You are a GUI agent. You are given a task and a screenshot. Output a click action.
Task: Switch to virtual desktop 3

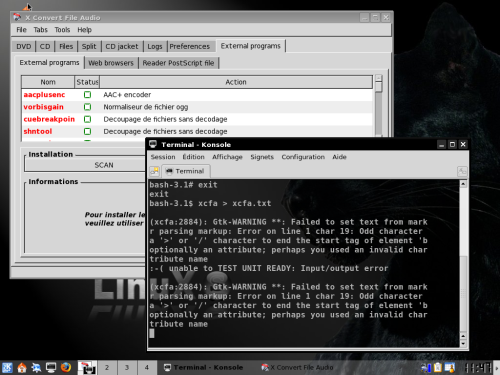tap(127, 367)
